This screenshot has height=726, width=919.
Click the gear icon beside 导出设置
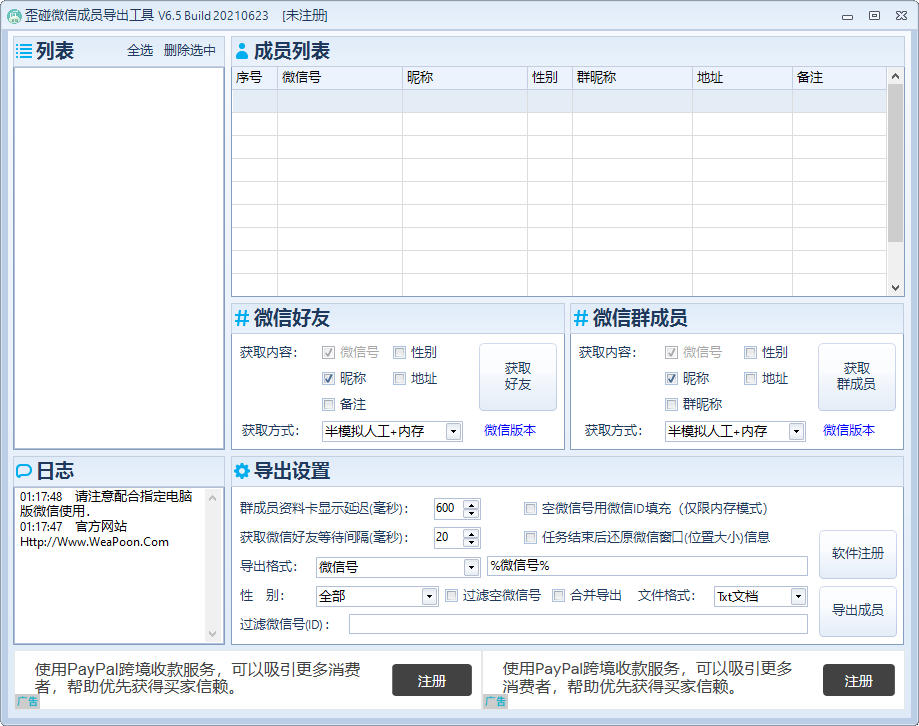(242, 471)
